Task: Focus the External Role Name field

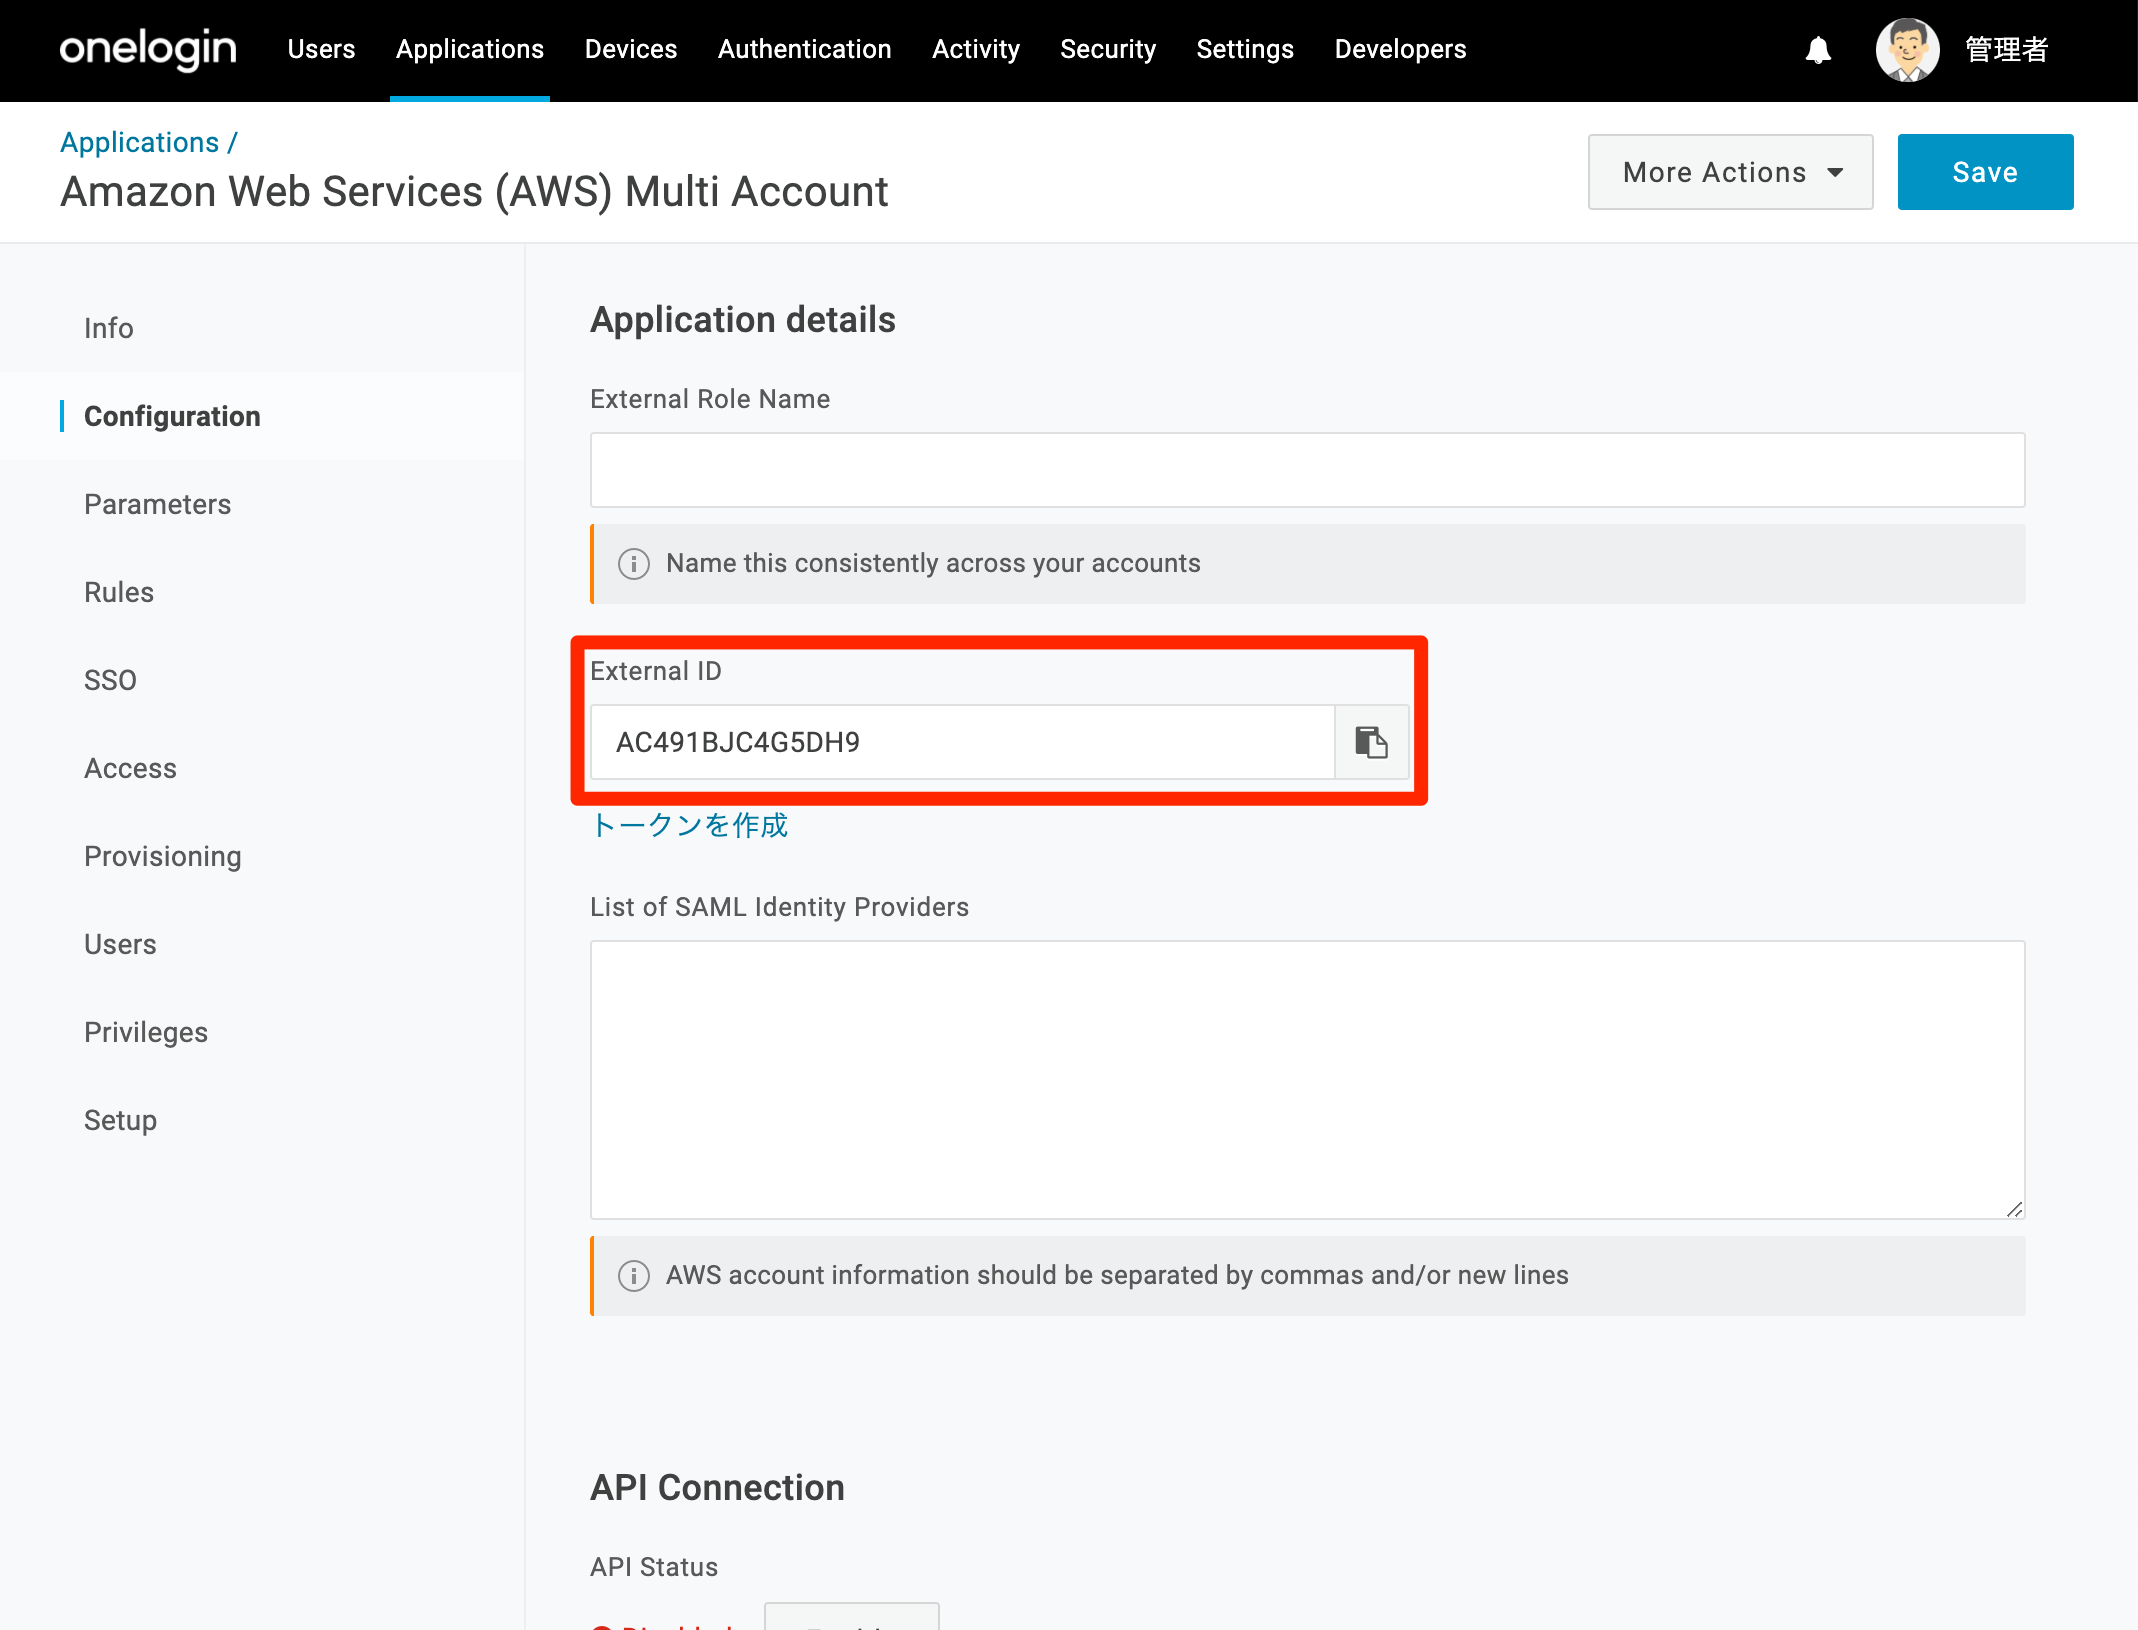Action: [1307, 470]
